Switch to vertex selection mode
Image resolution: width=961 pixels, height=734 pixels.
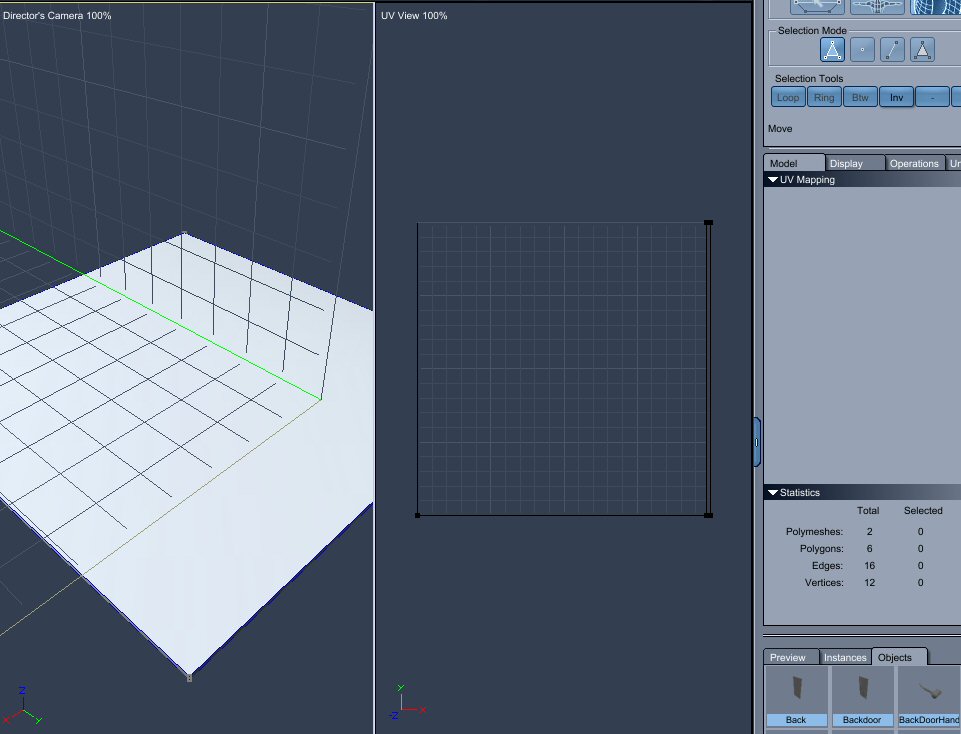pos(862,49)
